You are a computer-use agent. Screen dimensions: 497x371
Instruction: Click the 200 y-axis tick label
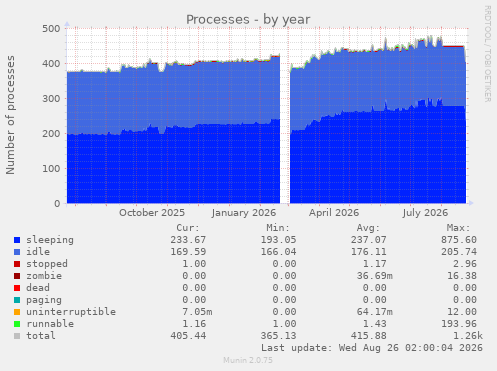pos(51,134)
